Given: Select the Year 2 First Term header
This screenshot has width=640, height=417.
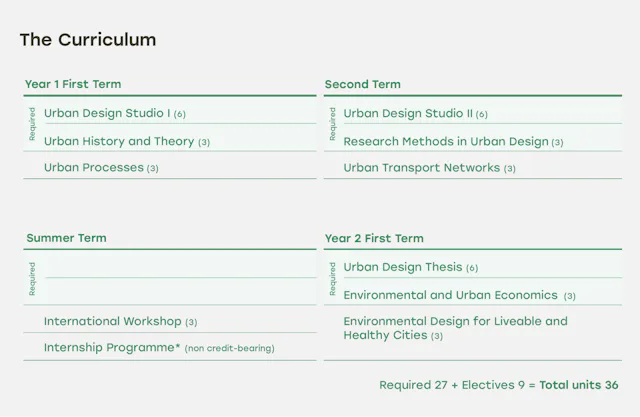Looking at the screenshot, I should click(x=374, y=238).
